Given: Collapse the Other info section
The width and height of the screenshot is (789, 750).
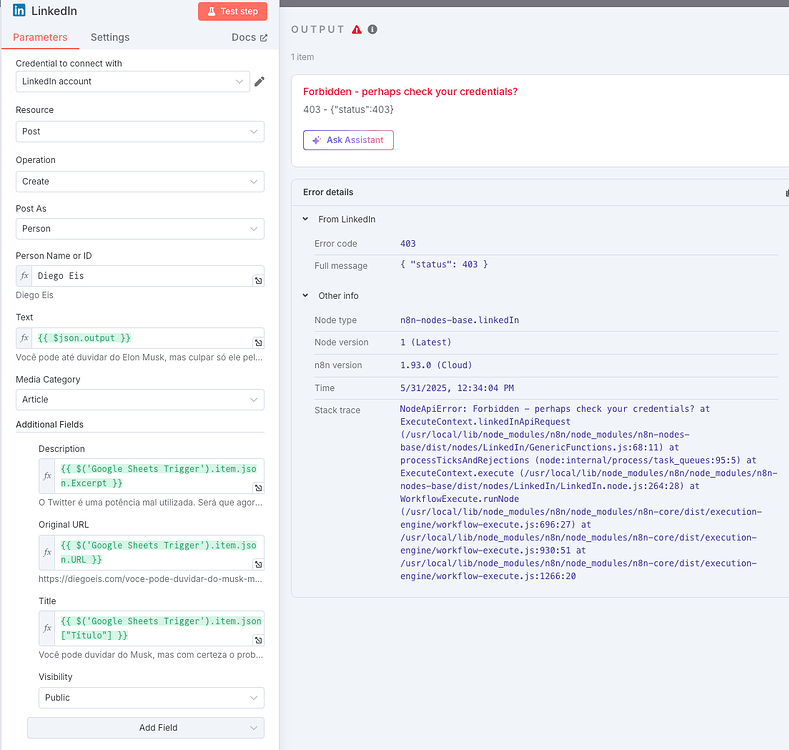Looking at the screenshot, I should pos(306,296).
